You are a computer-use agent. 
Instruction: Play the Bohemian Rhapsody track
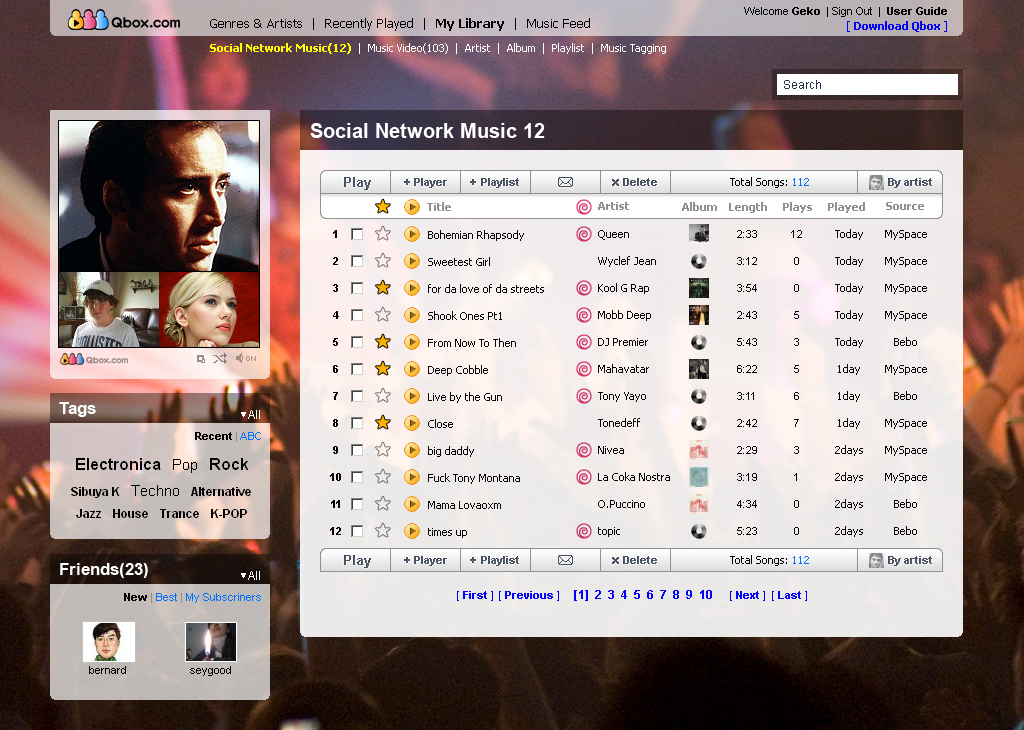[x=411, y=234]
